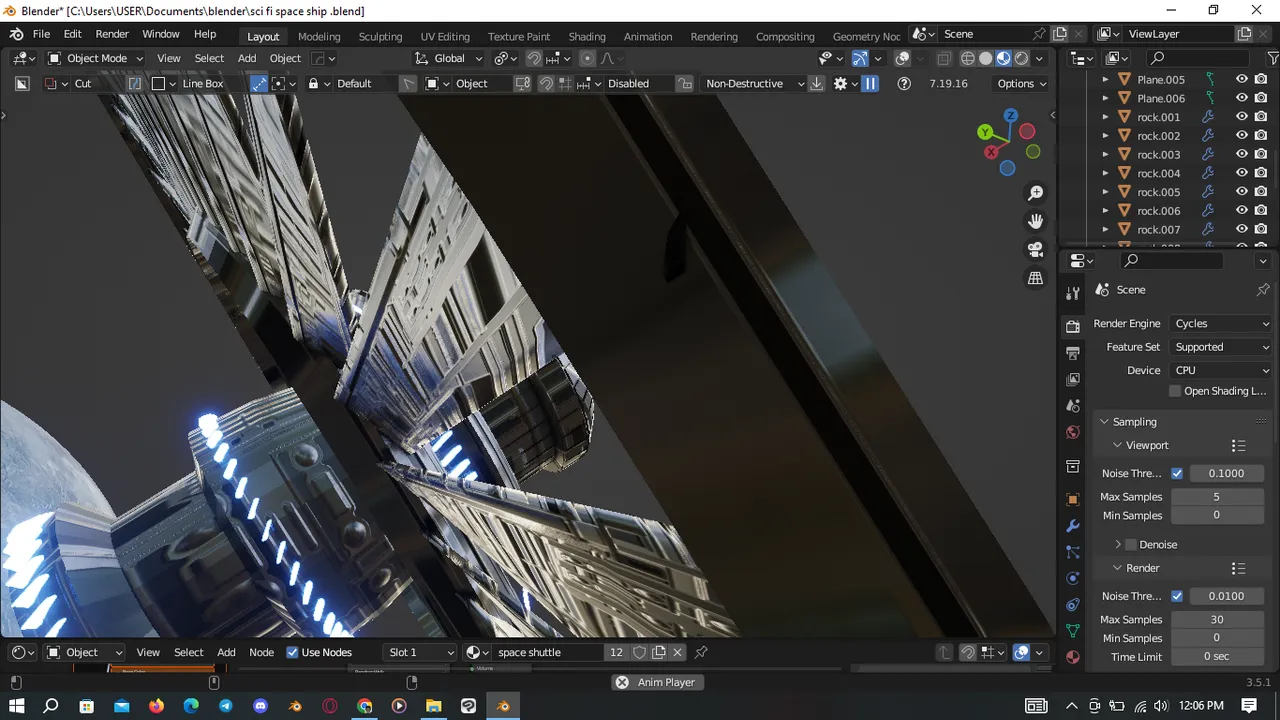Unlink the space shuttle material with X
Viewport: 1280px width, 720px height.
pos(677,652)
